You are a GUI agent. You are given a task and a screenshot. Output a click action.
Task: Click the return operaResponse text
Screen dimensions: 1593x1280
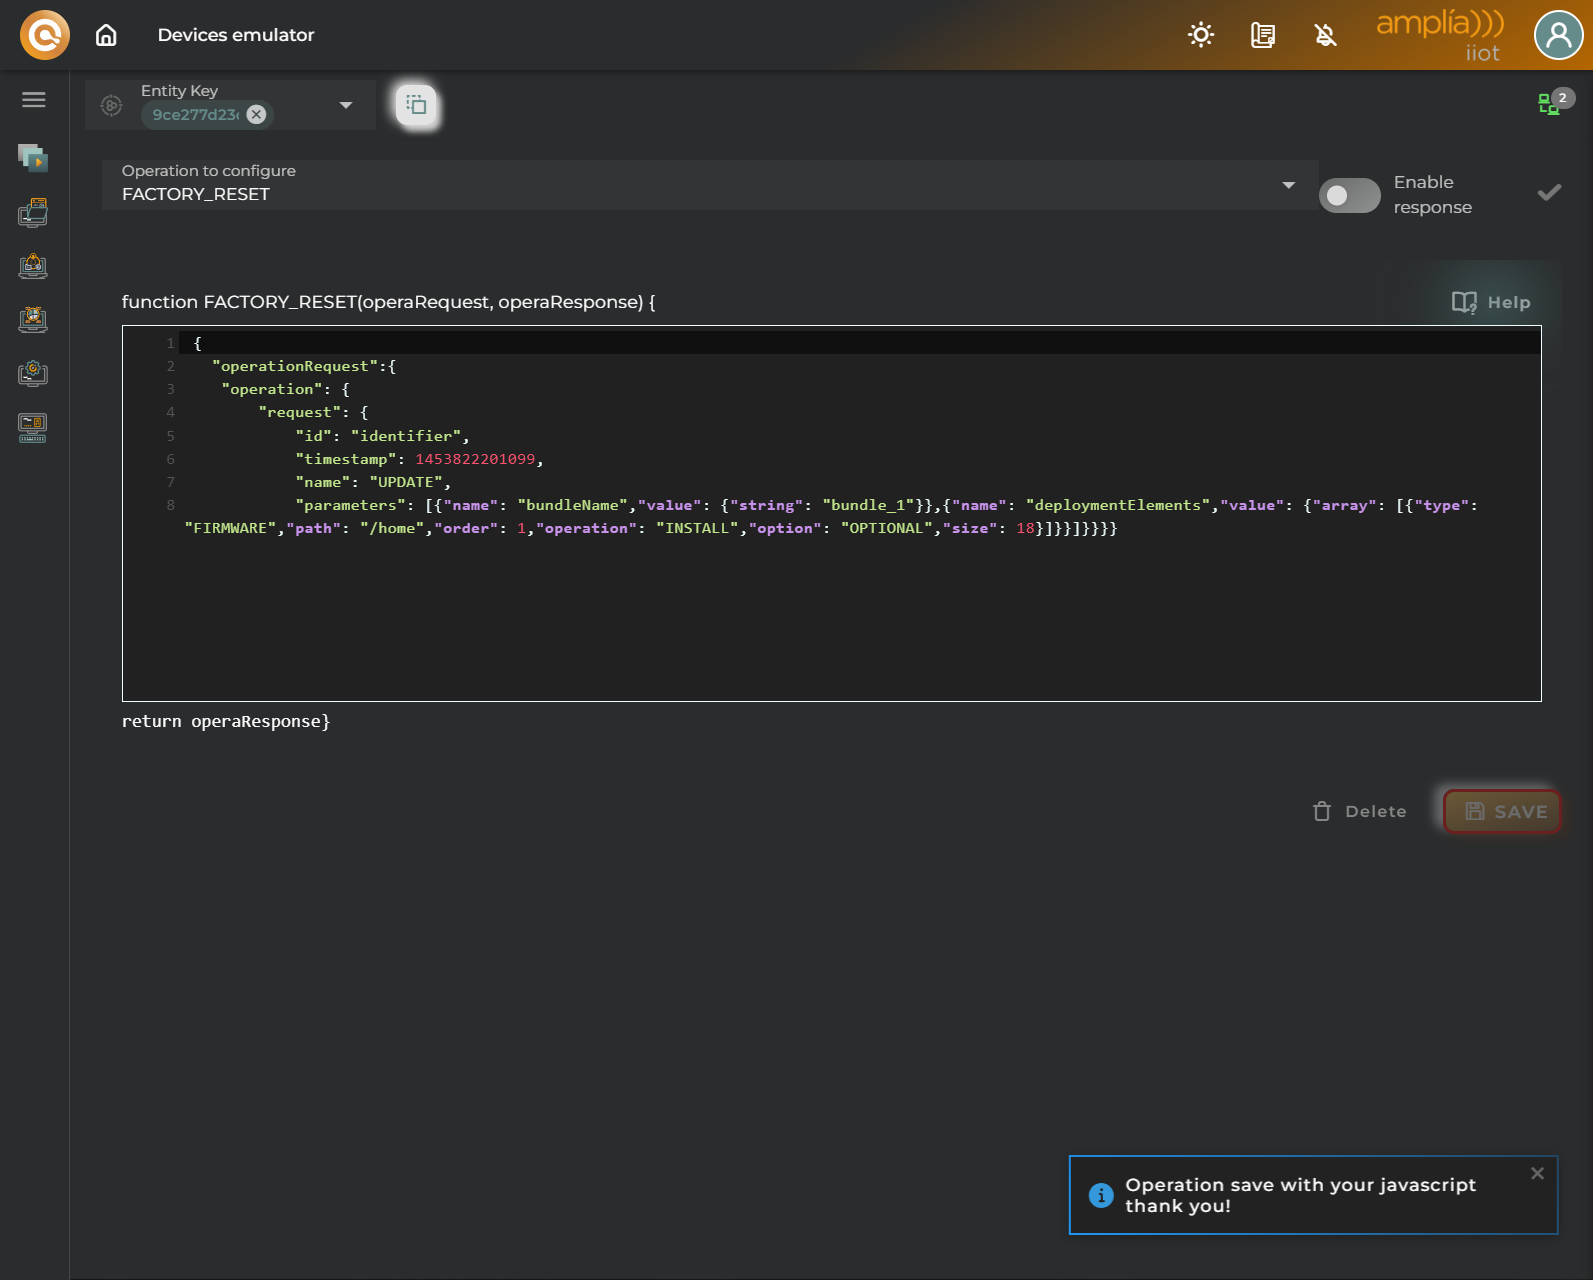226,721
